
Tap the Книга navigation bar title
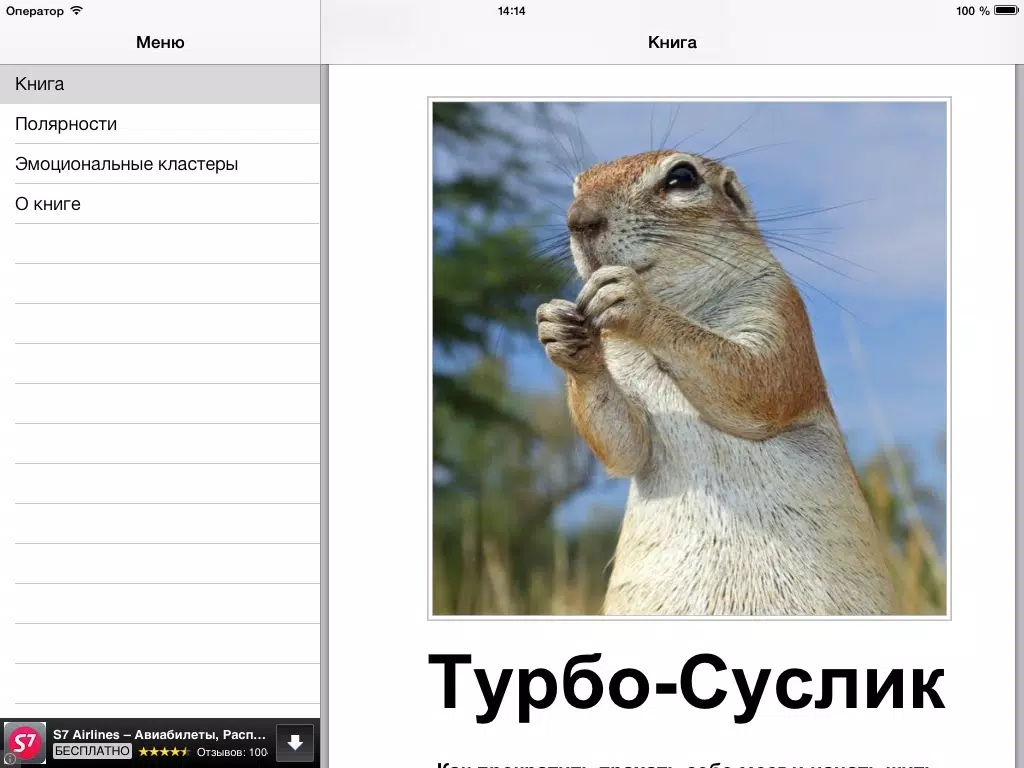[x=672, y=42]
